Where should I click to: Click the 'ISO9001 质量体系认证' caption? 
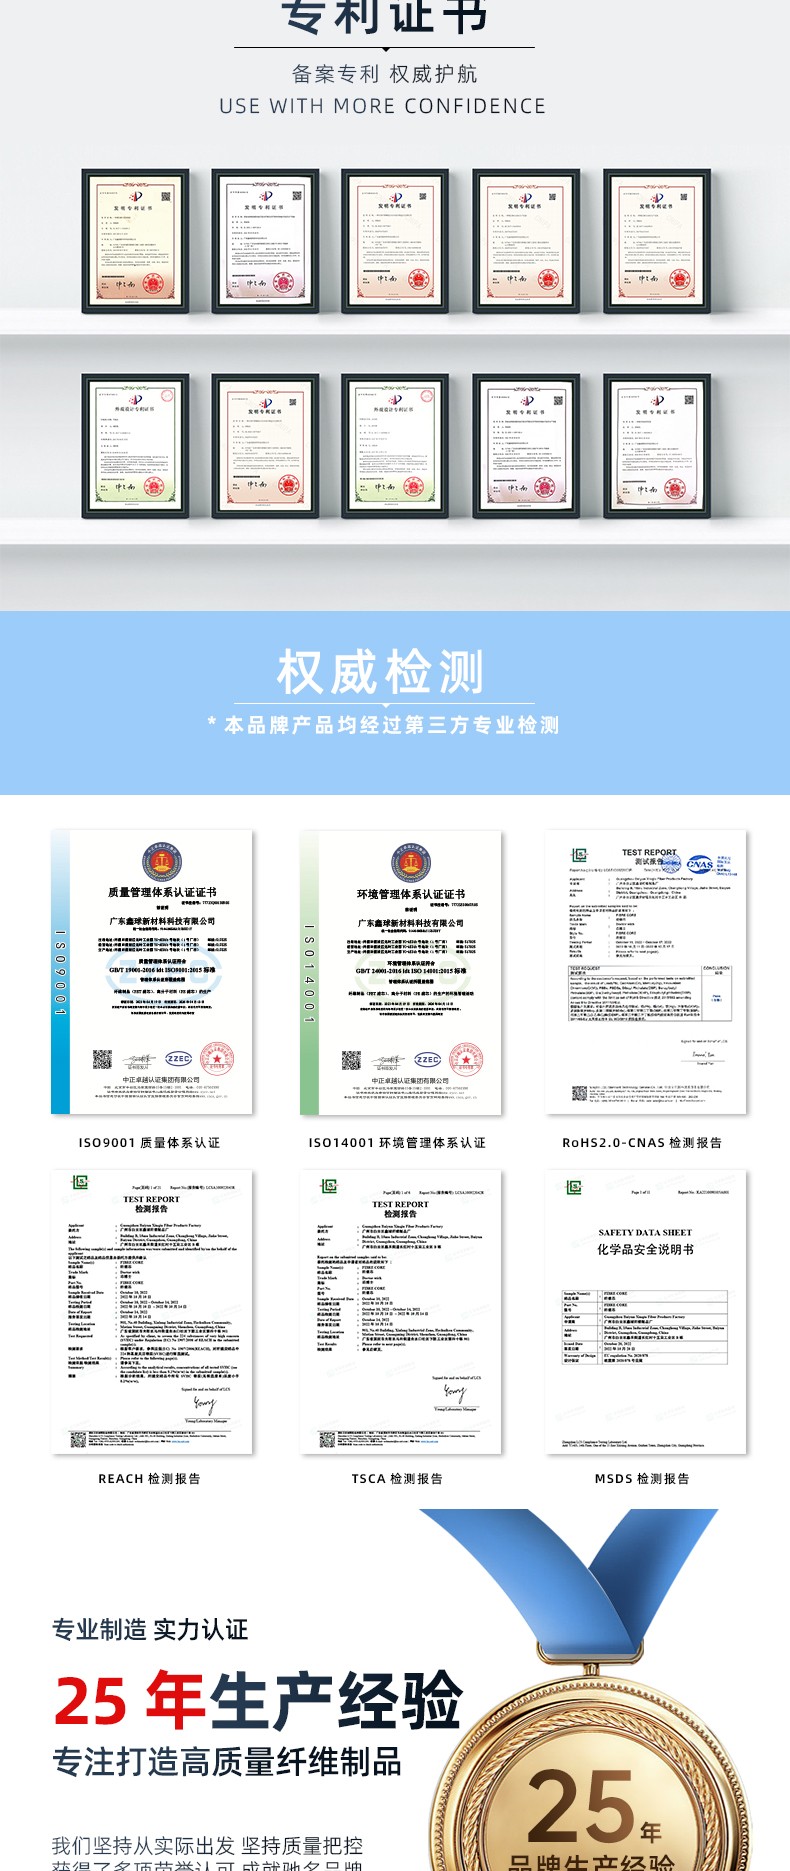pyautogui.click(x=149, y=1143)
